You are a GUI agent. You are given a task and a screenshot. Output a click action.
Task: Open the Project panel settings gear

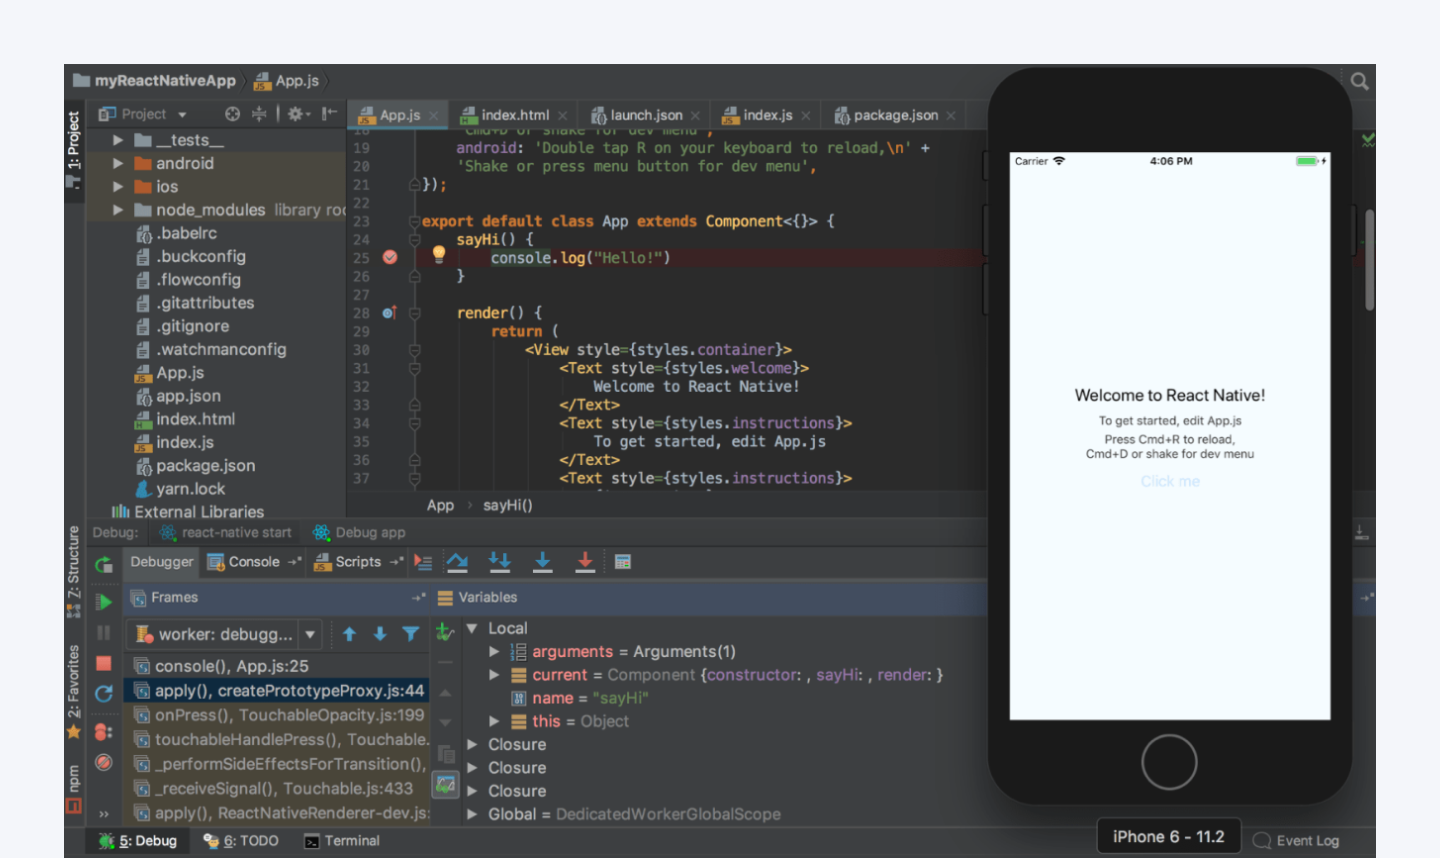tap(295, 114)
